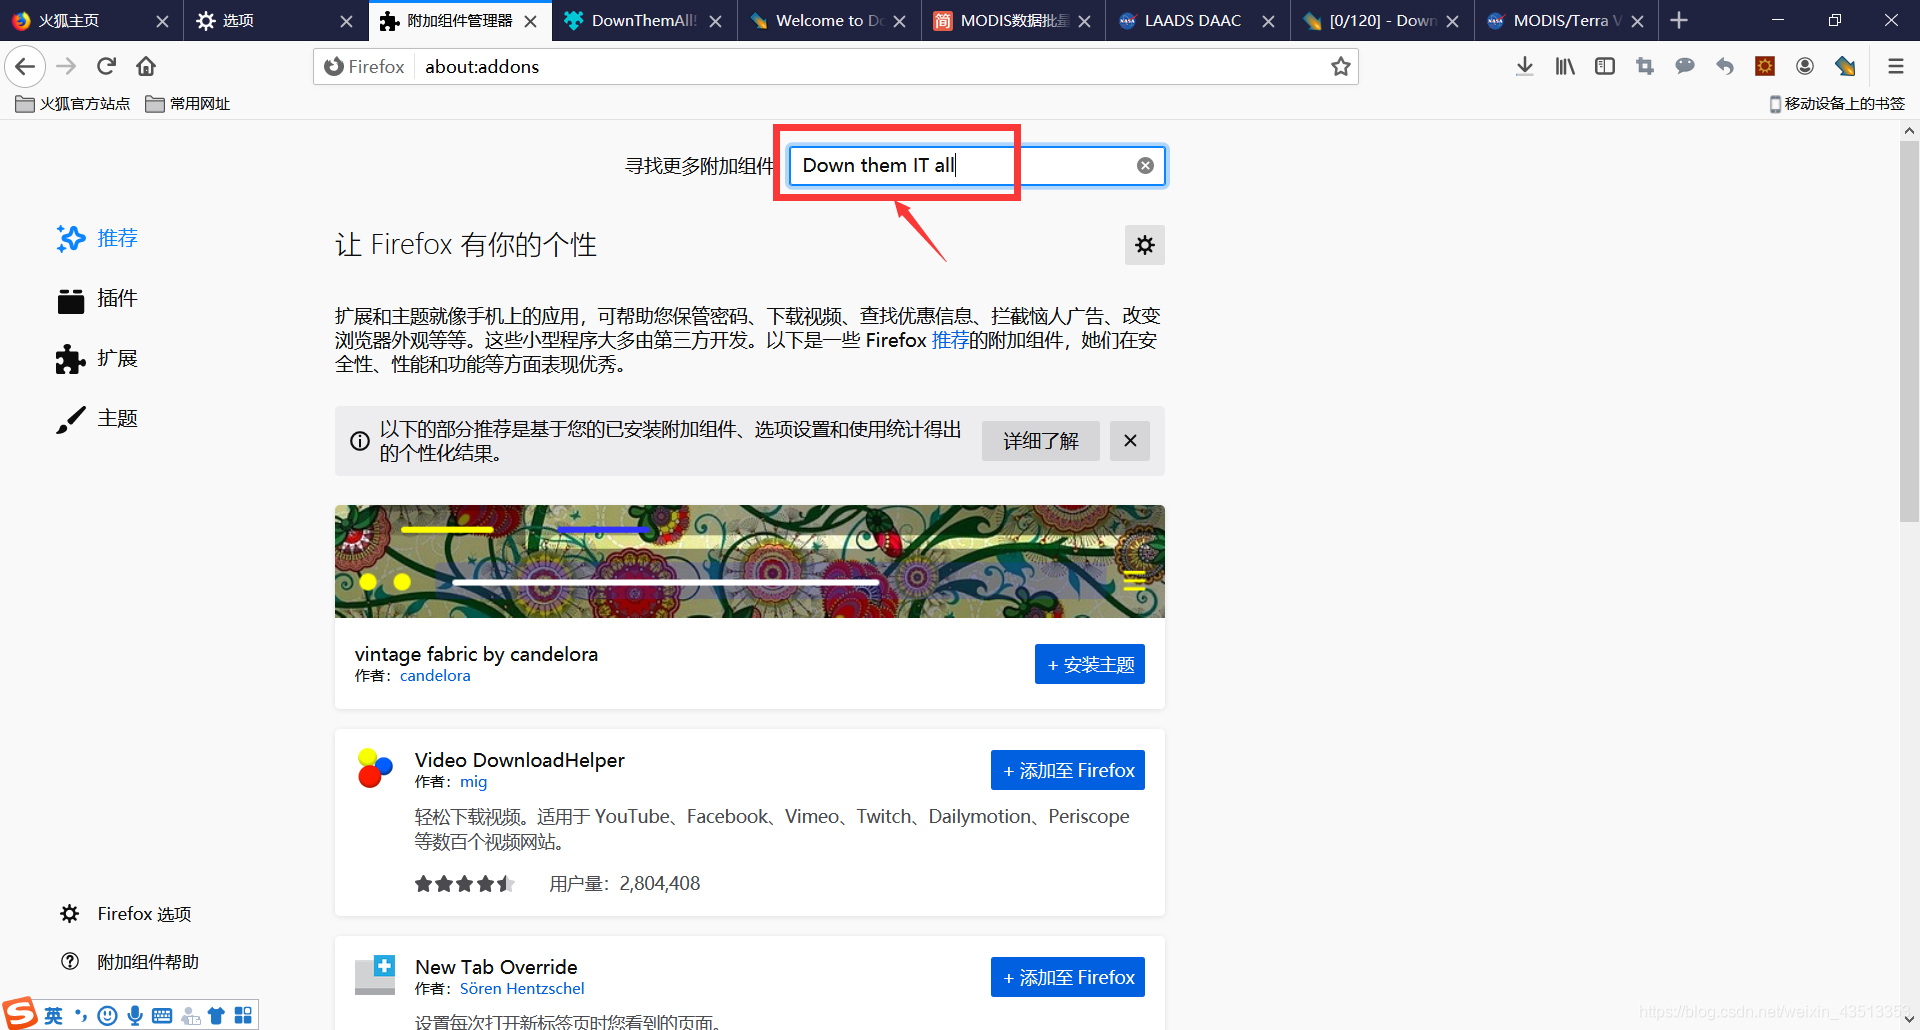Viewport: 1920px width, 1030px height.
Task: Click the Video DownloadHelper star rating
Action: pos(465,884)
